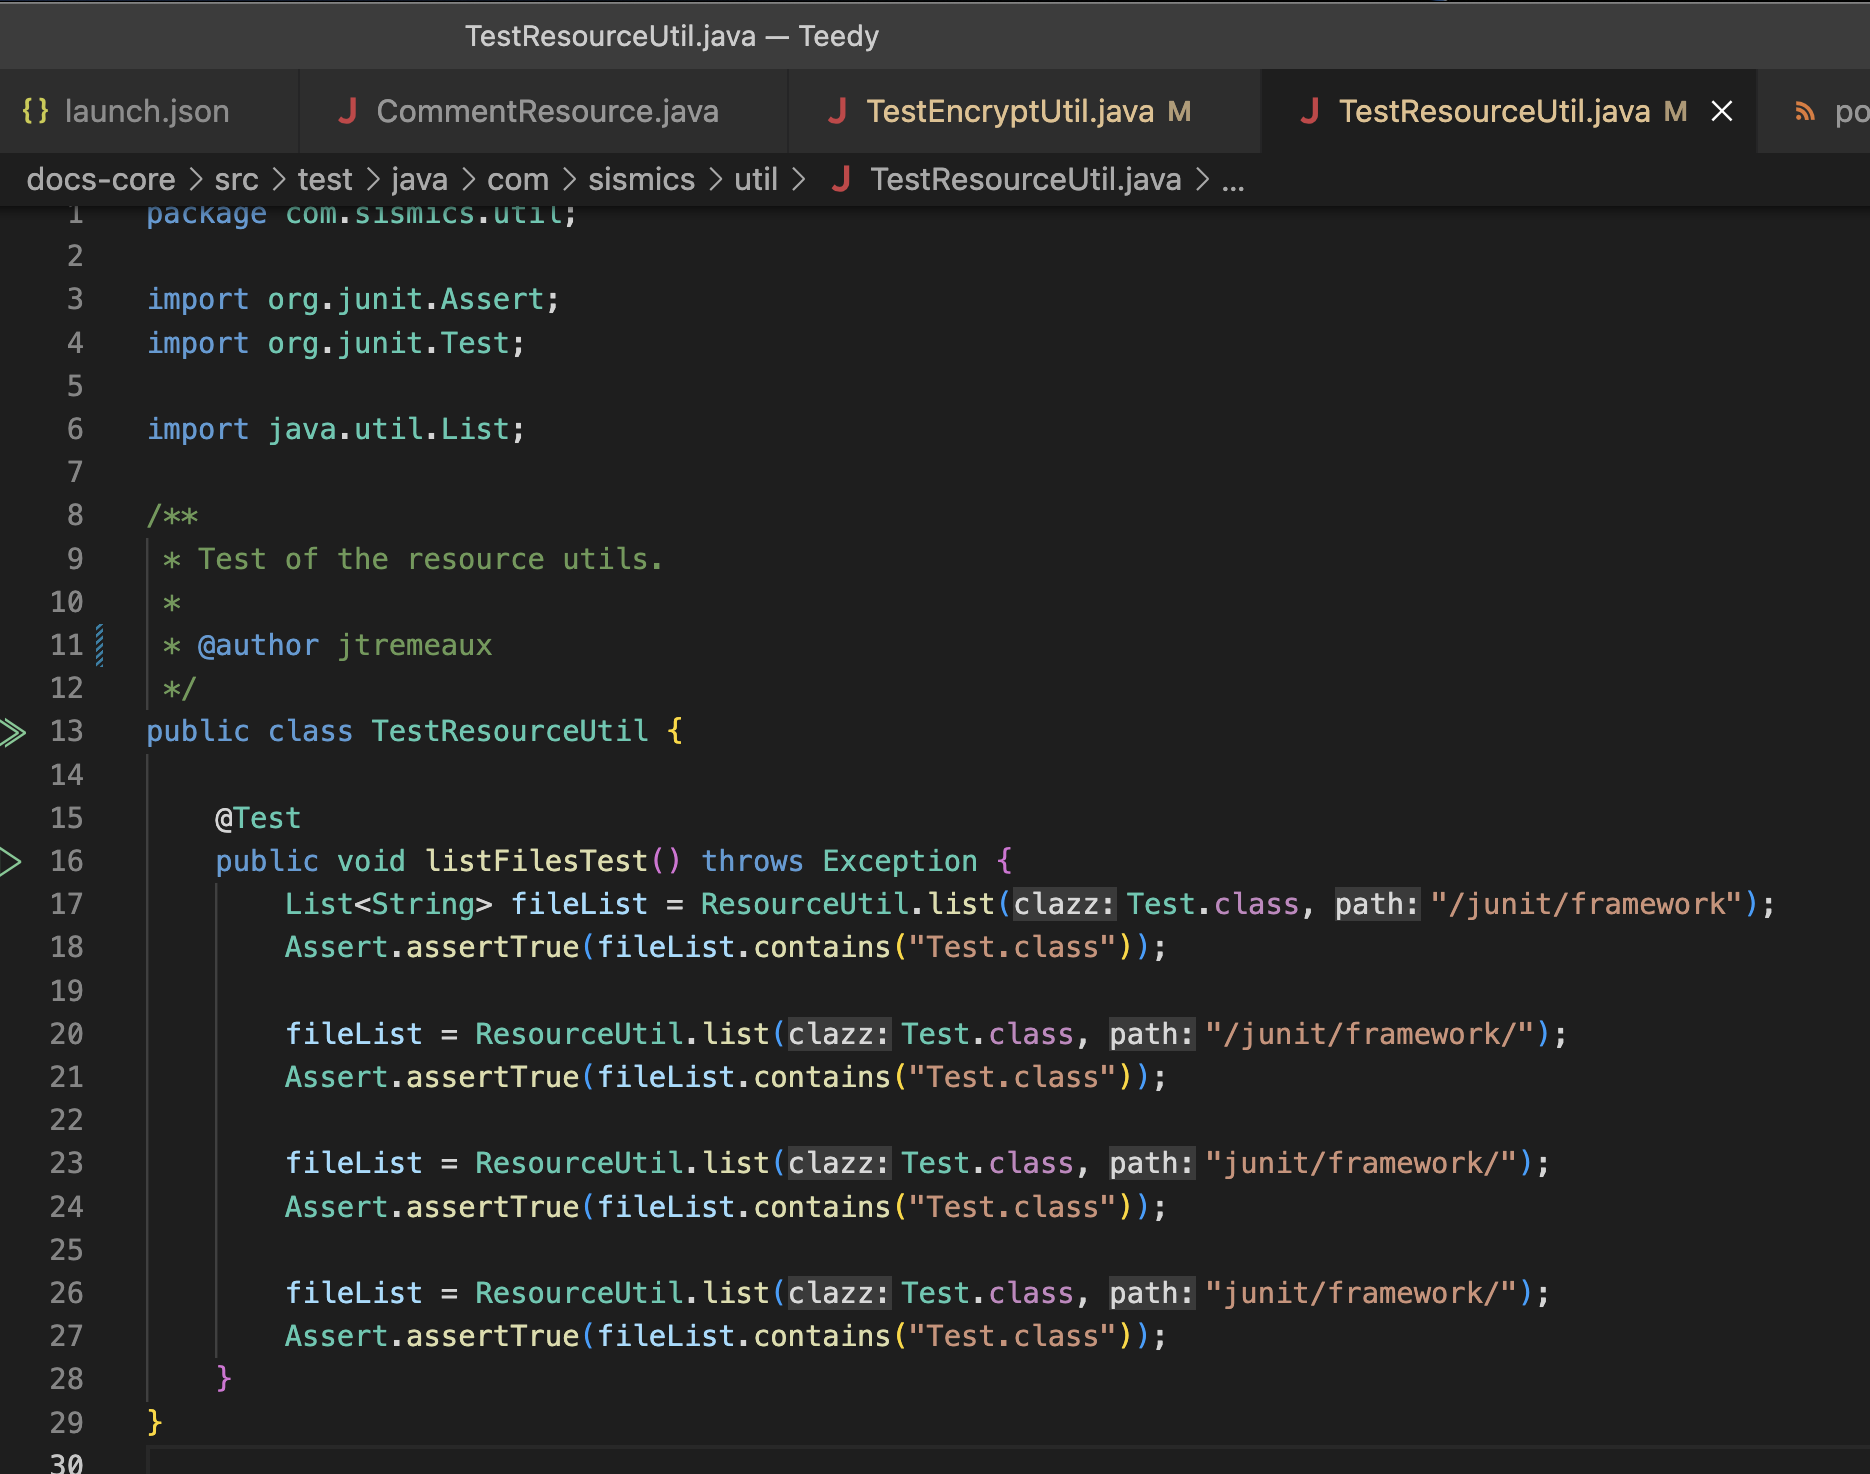Click the Java icon on TestResourceUtil.java tab
The image size is (1870, 1474).
click(1310, 111)
